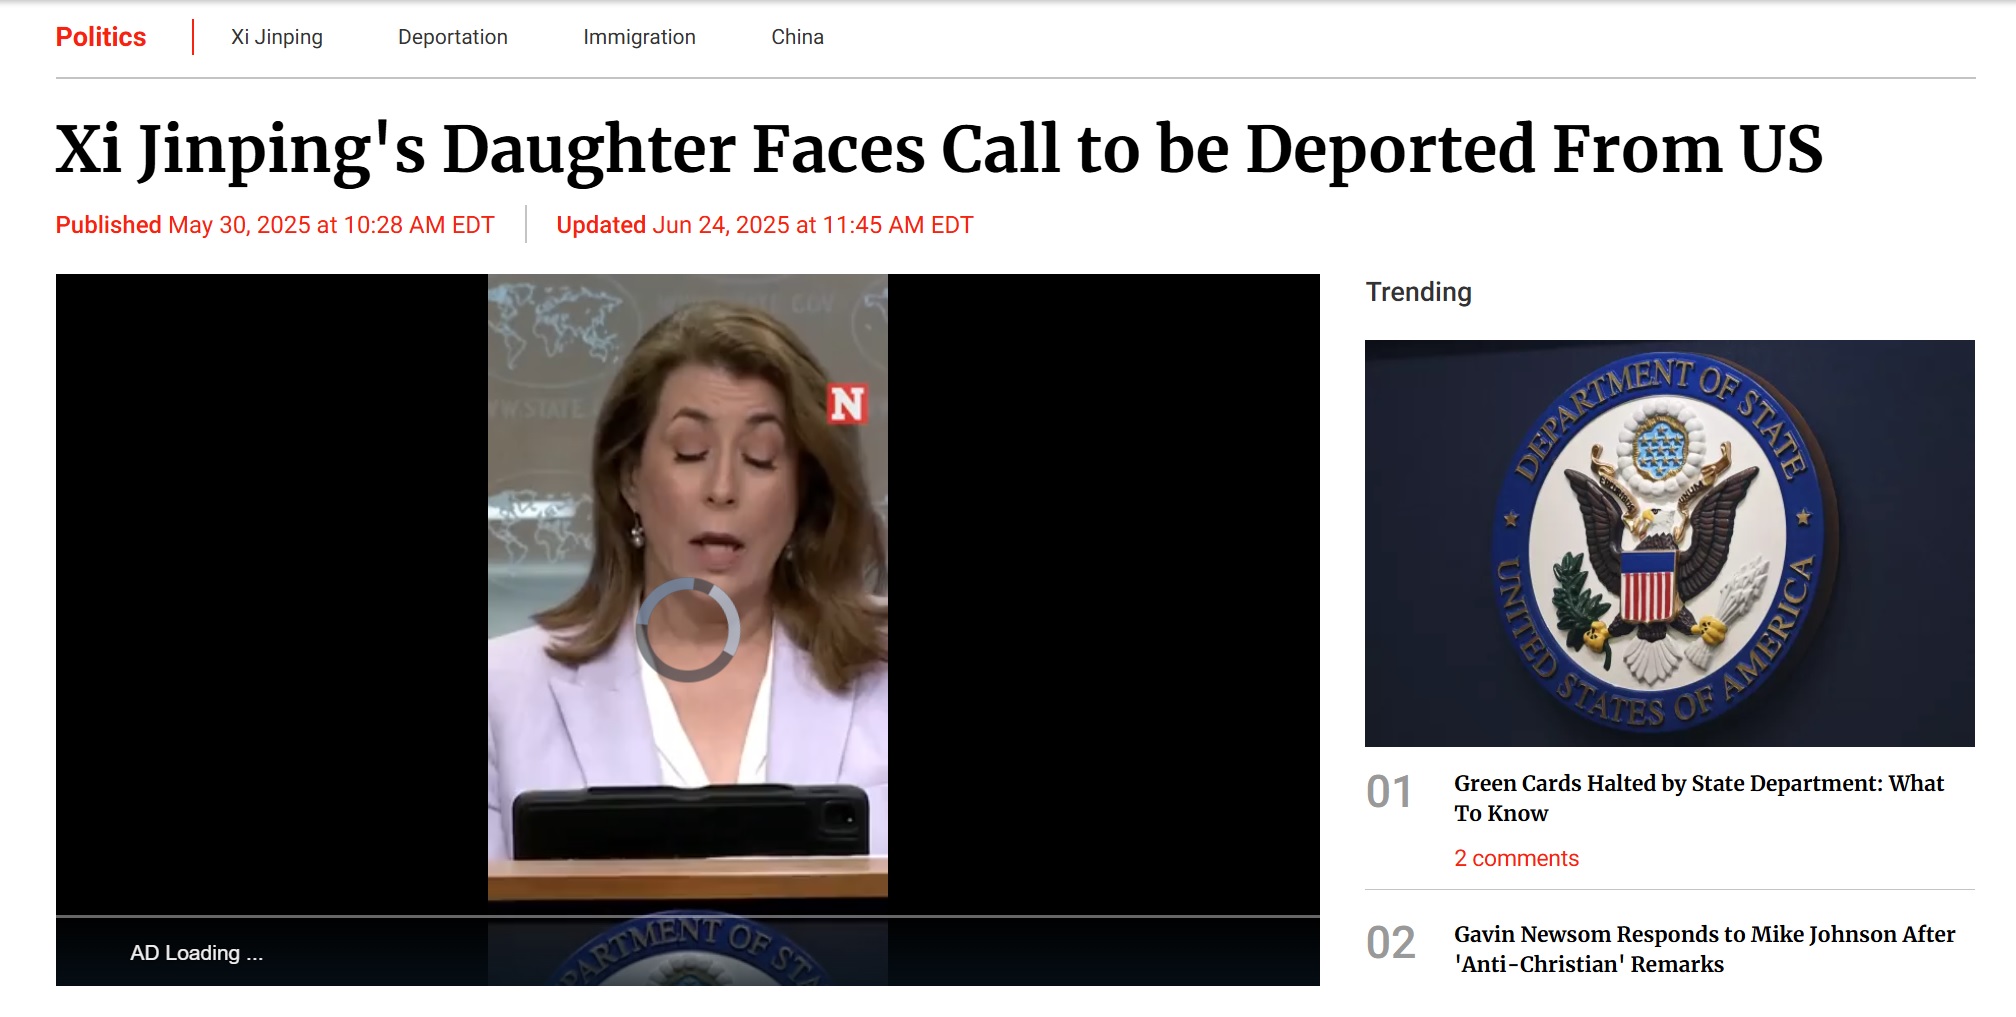Click the Newsweek N logo on video
The image size is (2016, 1017).
[847, 403]
